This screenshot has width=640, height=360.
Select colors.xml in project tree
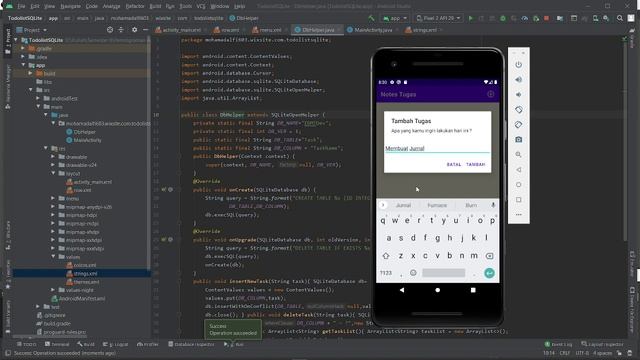[81, 265]
